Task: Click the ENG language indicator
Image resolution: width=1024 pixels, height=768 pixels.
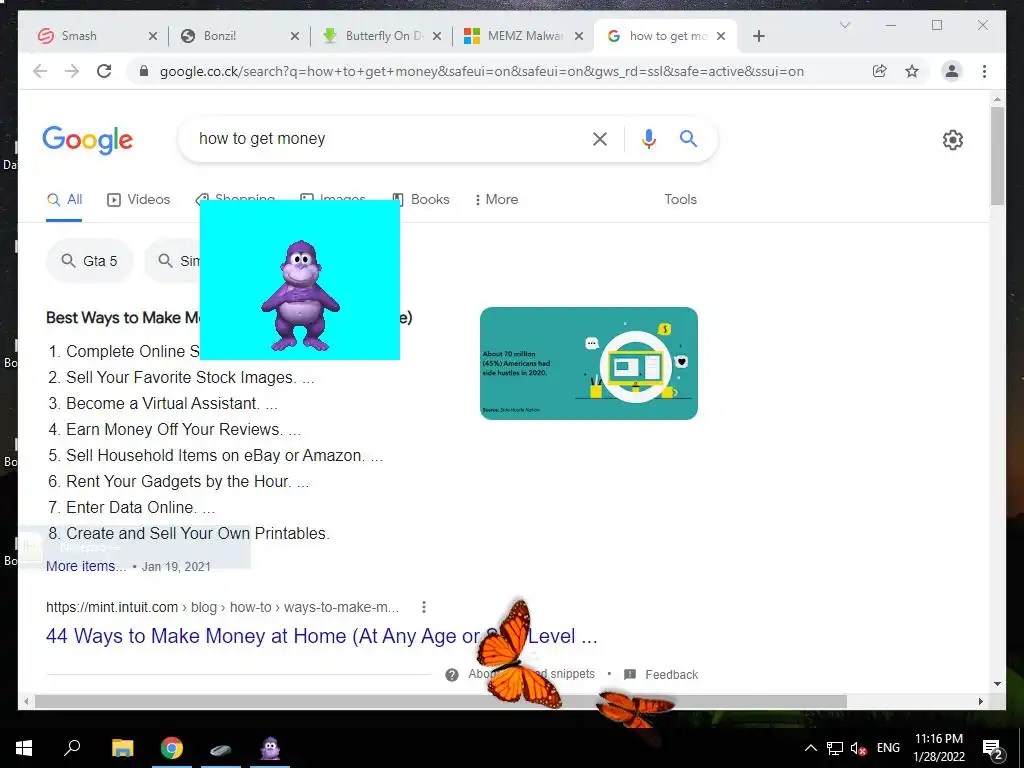Action: tap(888, 748)
